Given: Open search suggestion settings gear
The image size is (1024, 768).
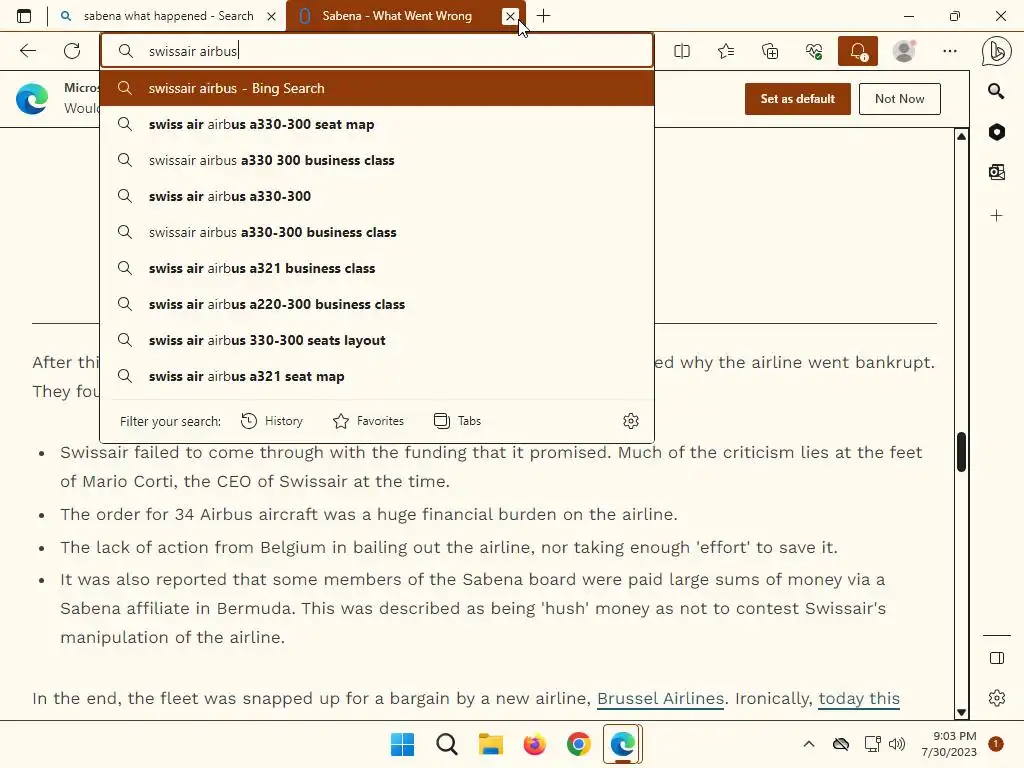Looking at the screenshot, I should (x=631, y=421).
